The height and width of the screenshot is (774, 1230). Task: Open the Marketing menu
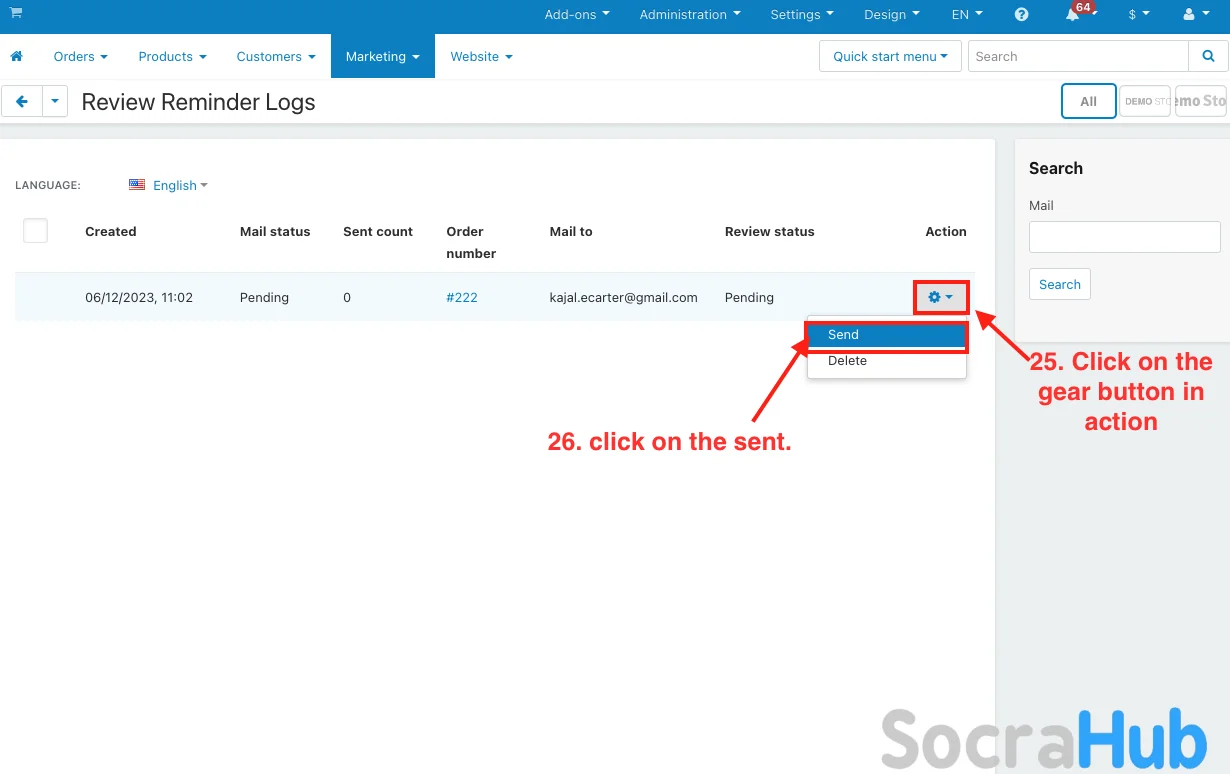(x=383, y=56)
